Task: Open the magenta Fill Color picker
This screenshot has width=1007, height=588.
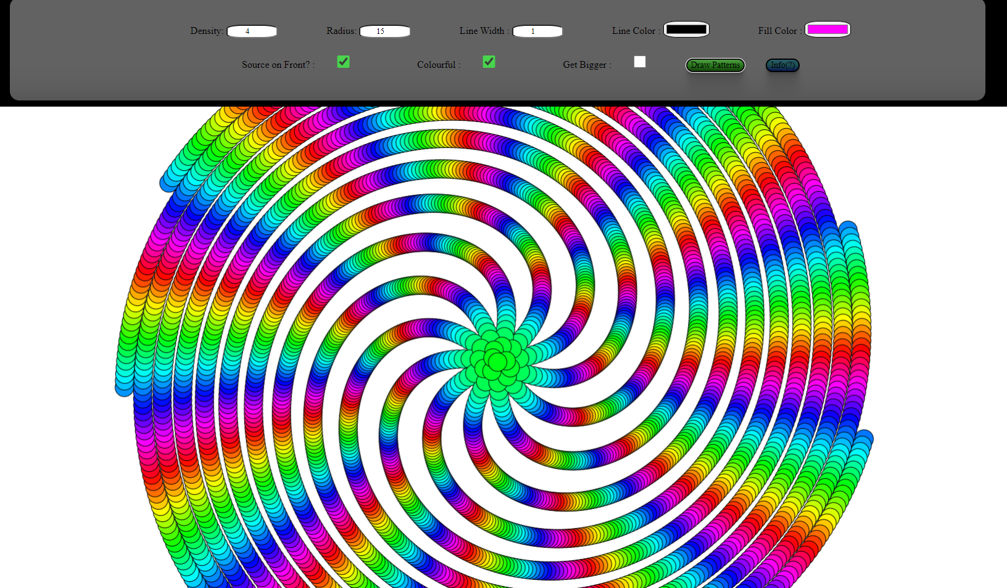Action: [827, 30]
